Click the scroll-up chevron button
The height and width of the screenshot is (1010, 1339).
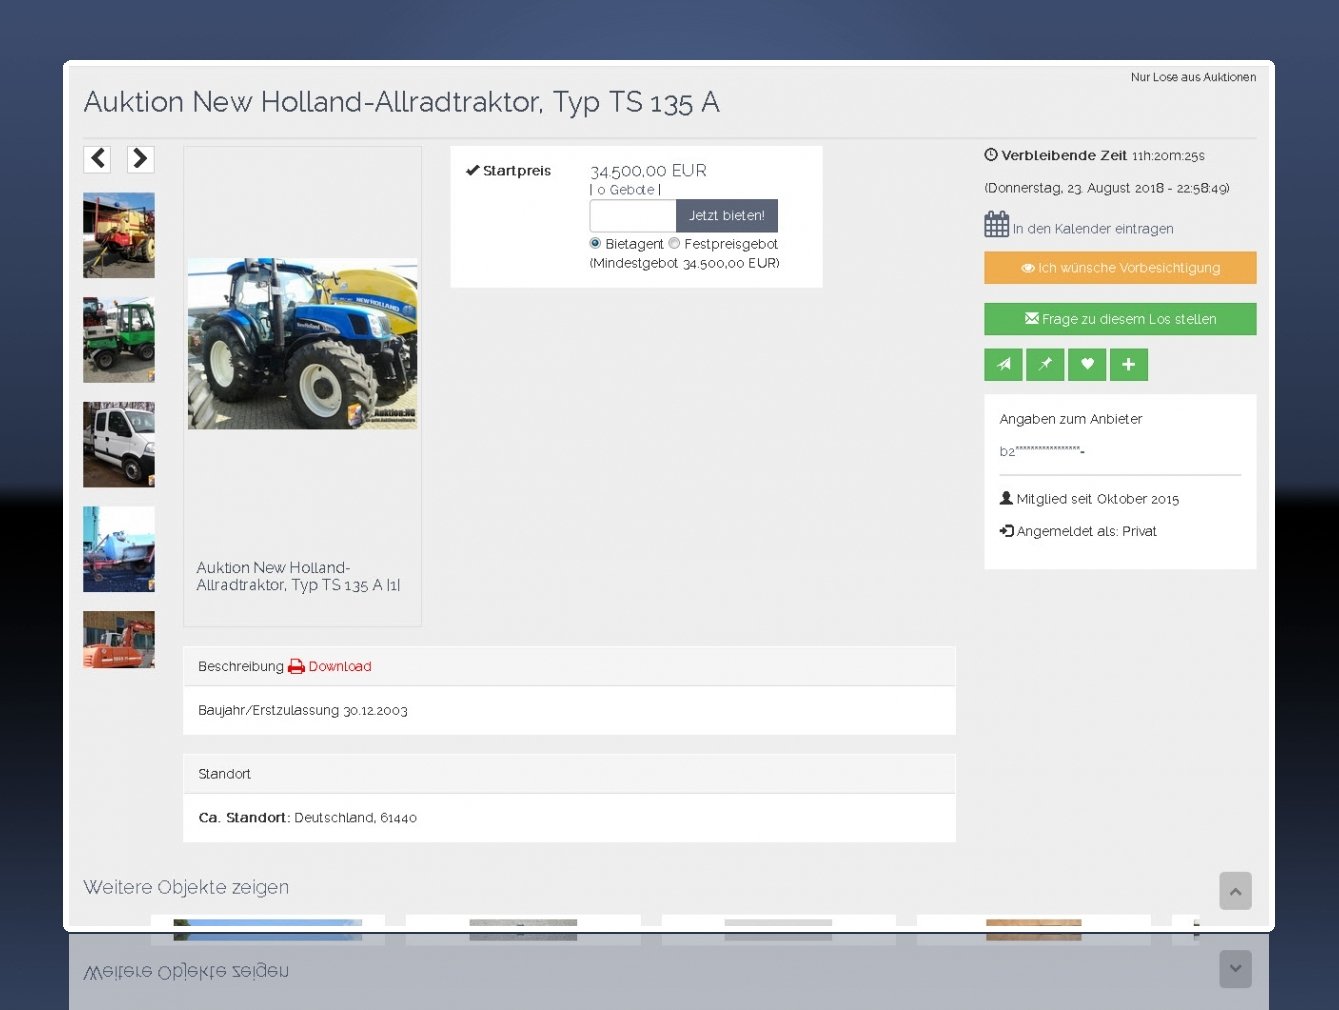[x=1235, y=891]
